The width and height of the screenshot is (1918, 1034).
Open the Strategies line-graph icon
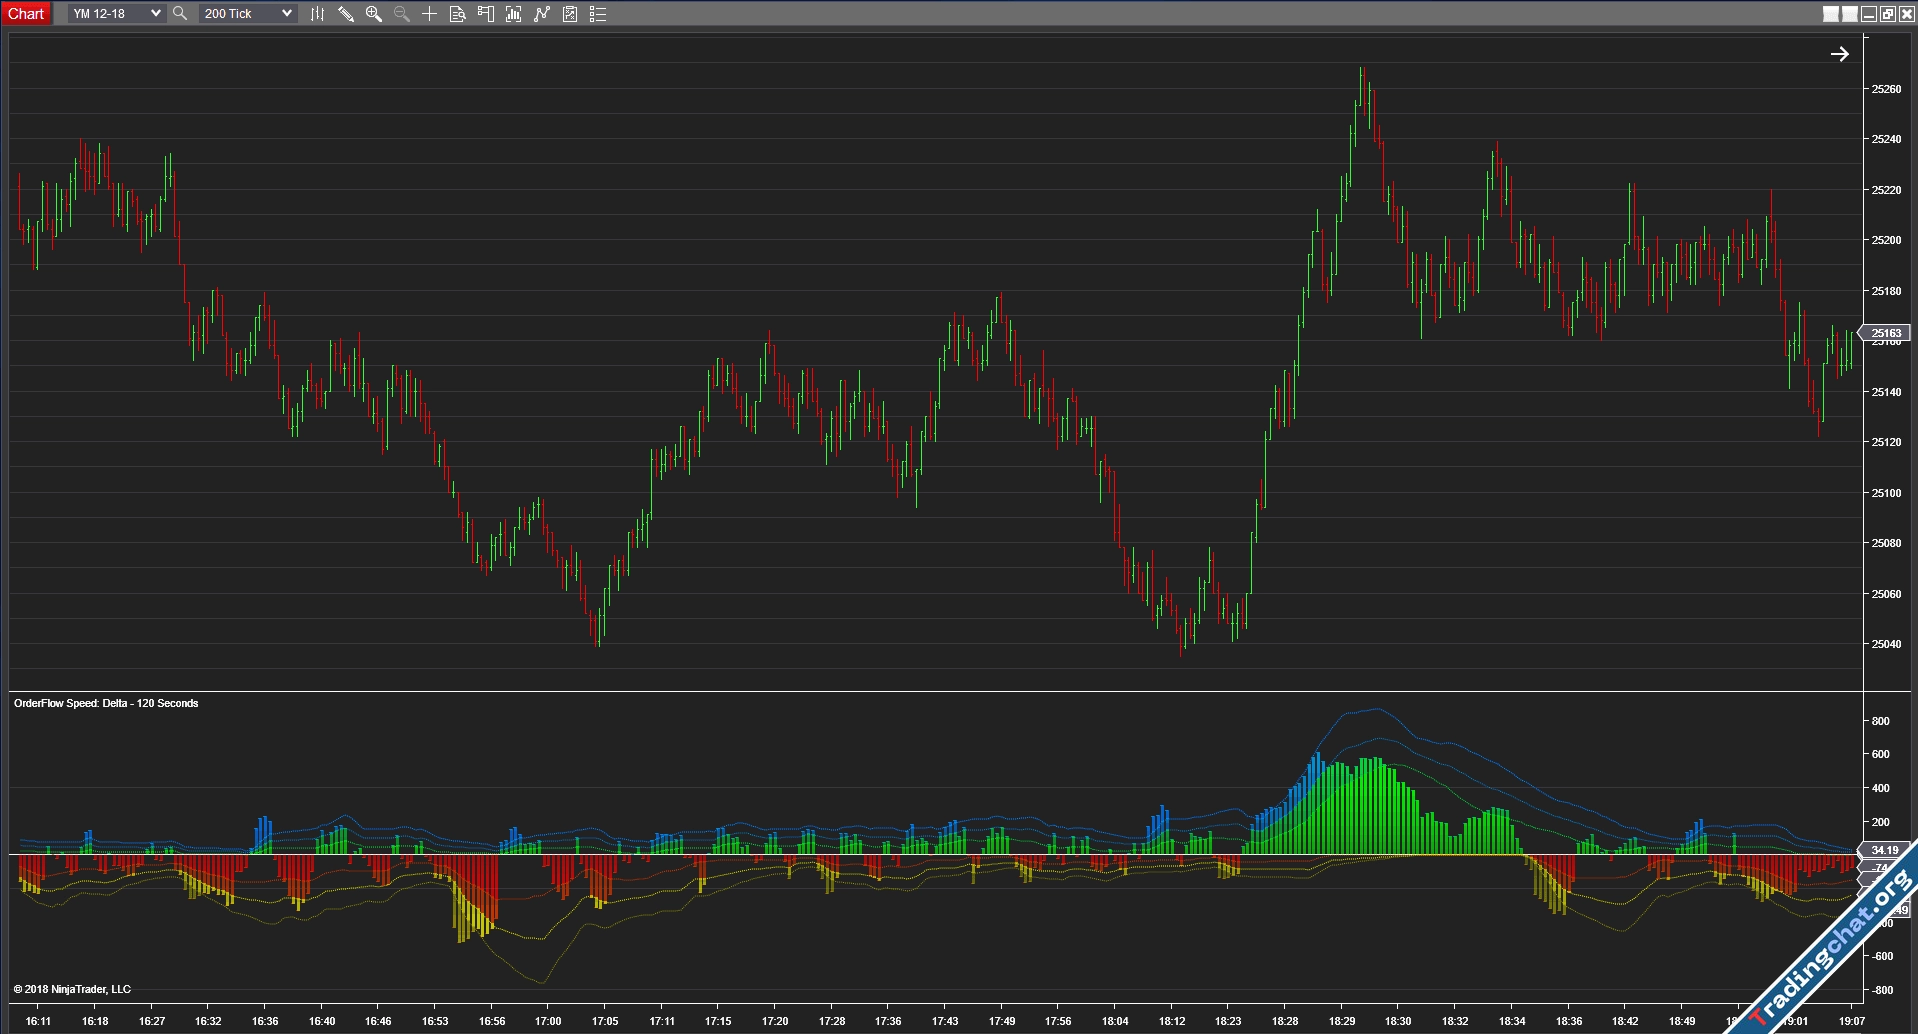(x=541, y=14)
